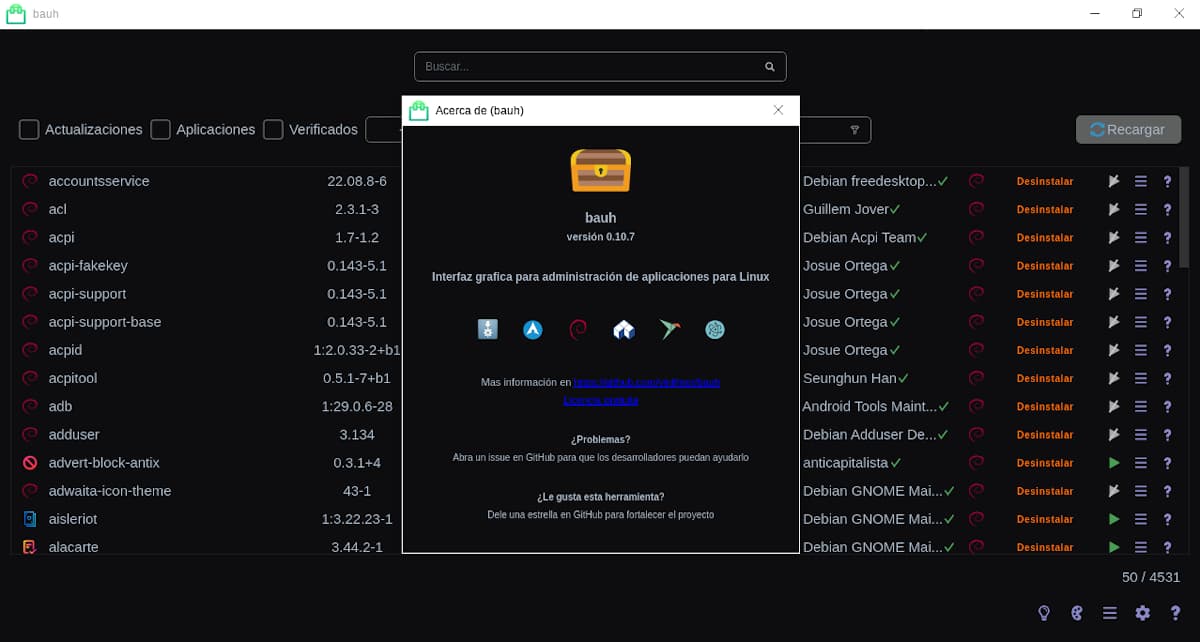Close the Acerca de (bauh) dialog
Viewport: 1200px width, 642px height.
click(778, 110)
